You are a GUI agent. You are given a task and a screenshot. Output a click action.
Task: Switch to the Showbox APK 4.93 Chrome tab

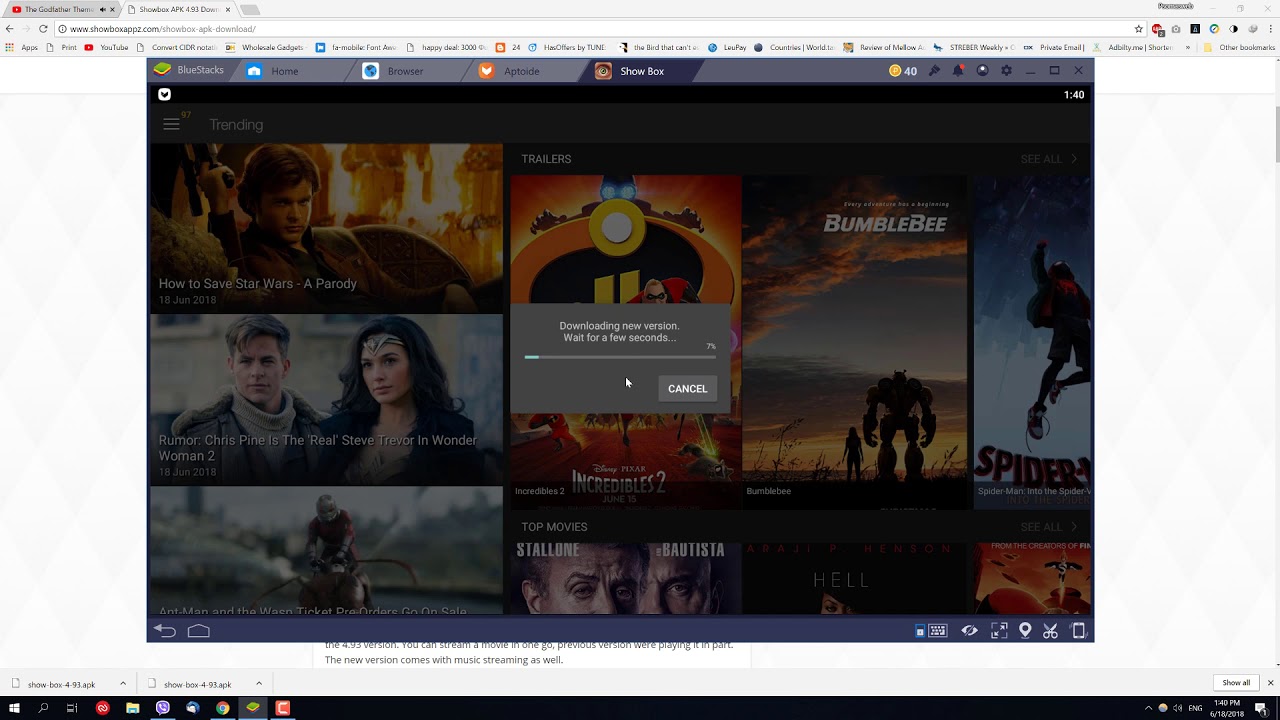pos(178,9)
